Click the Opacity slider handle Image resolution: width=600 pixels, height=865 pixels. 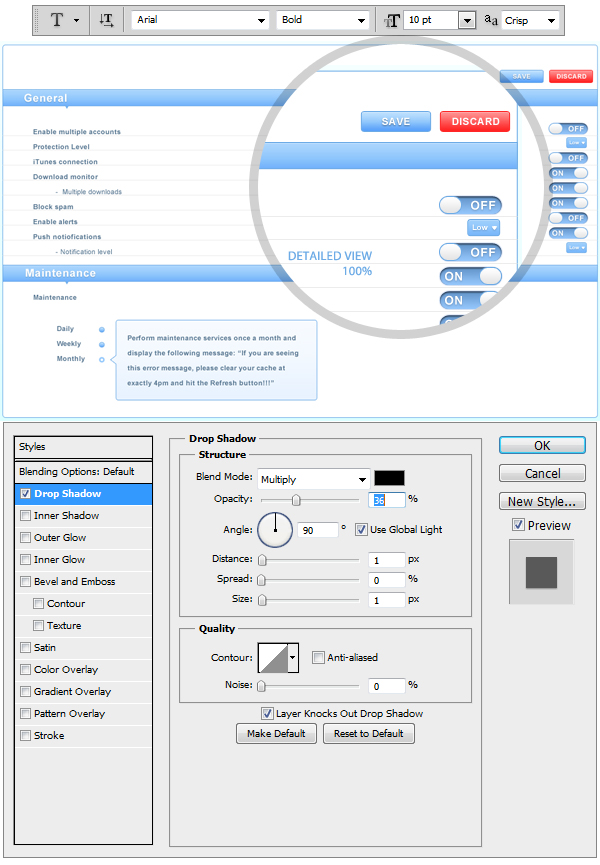point(296,500)
